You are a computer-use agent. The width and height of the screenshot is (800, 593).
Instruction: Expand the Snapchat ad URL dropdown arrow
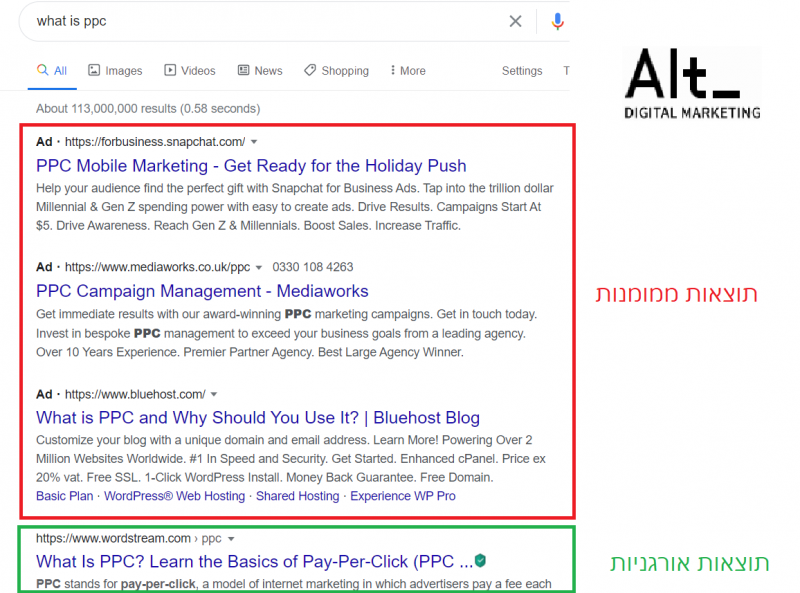[255, 140]
